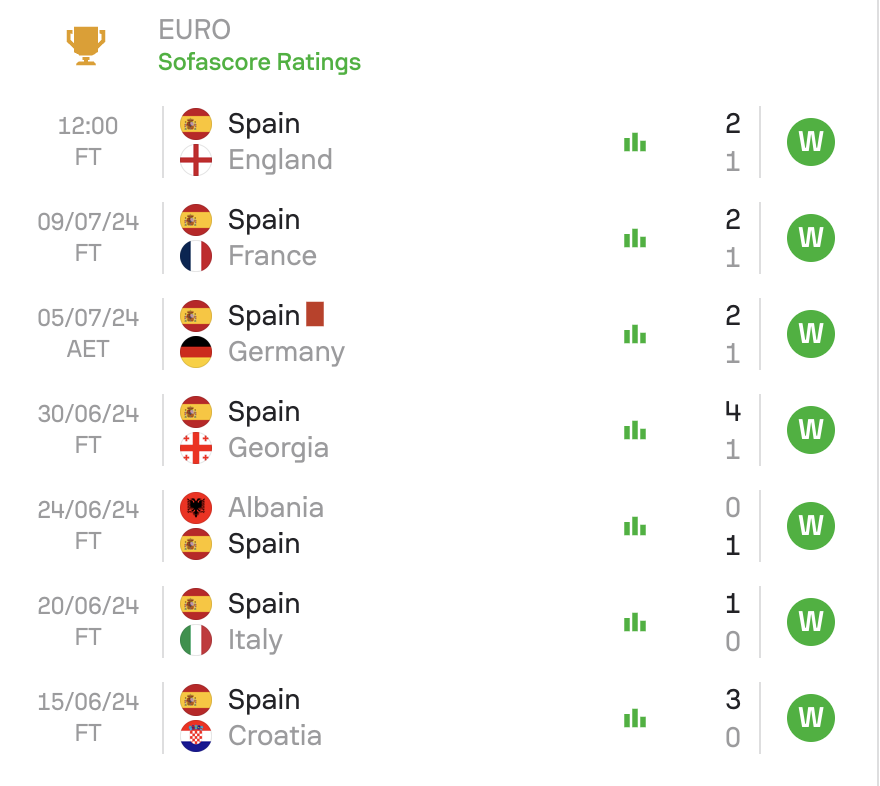Click the W badge for the Croatia match
The image size is (880, 786).
pos(810,718)
